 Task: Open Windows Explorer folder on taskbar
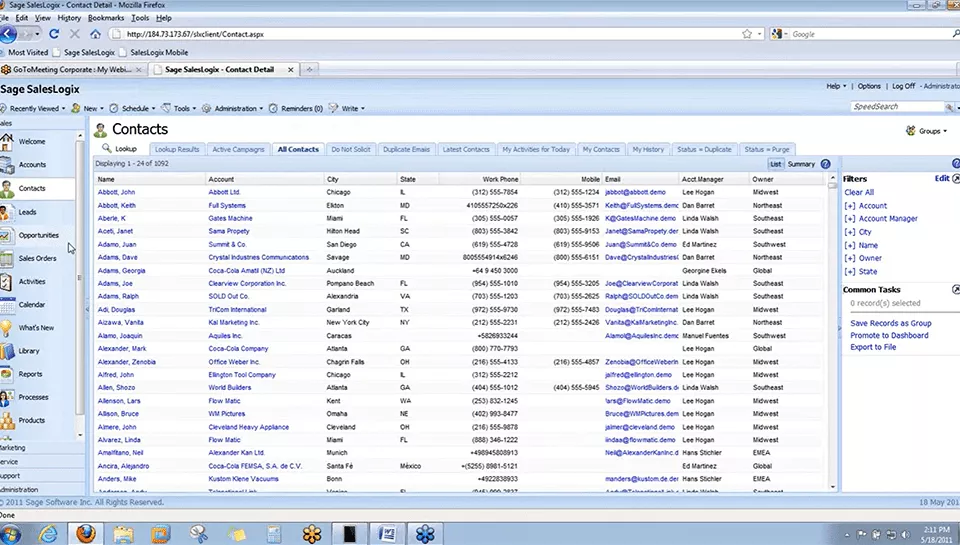click(x=123, y=534)
